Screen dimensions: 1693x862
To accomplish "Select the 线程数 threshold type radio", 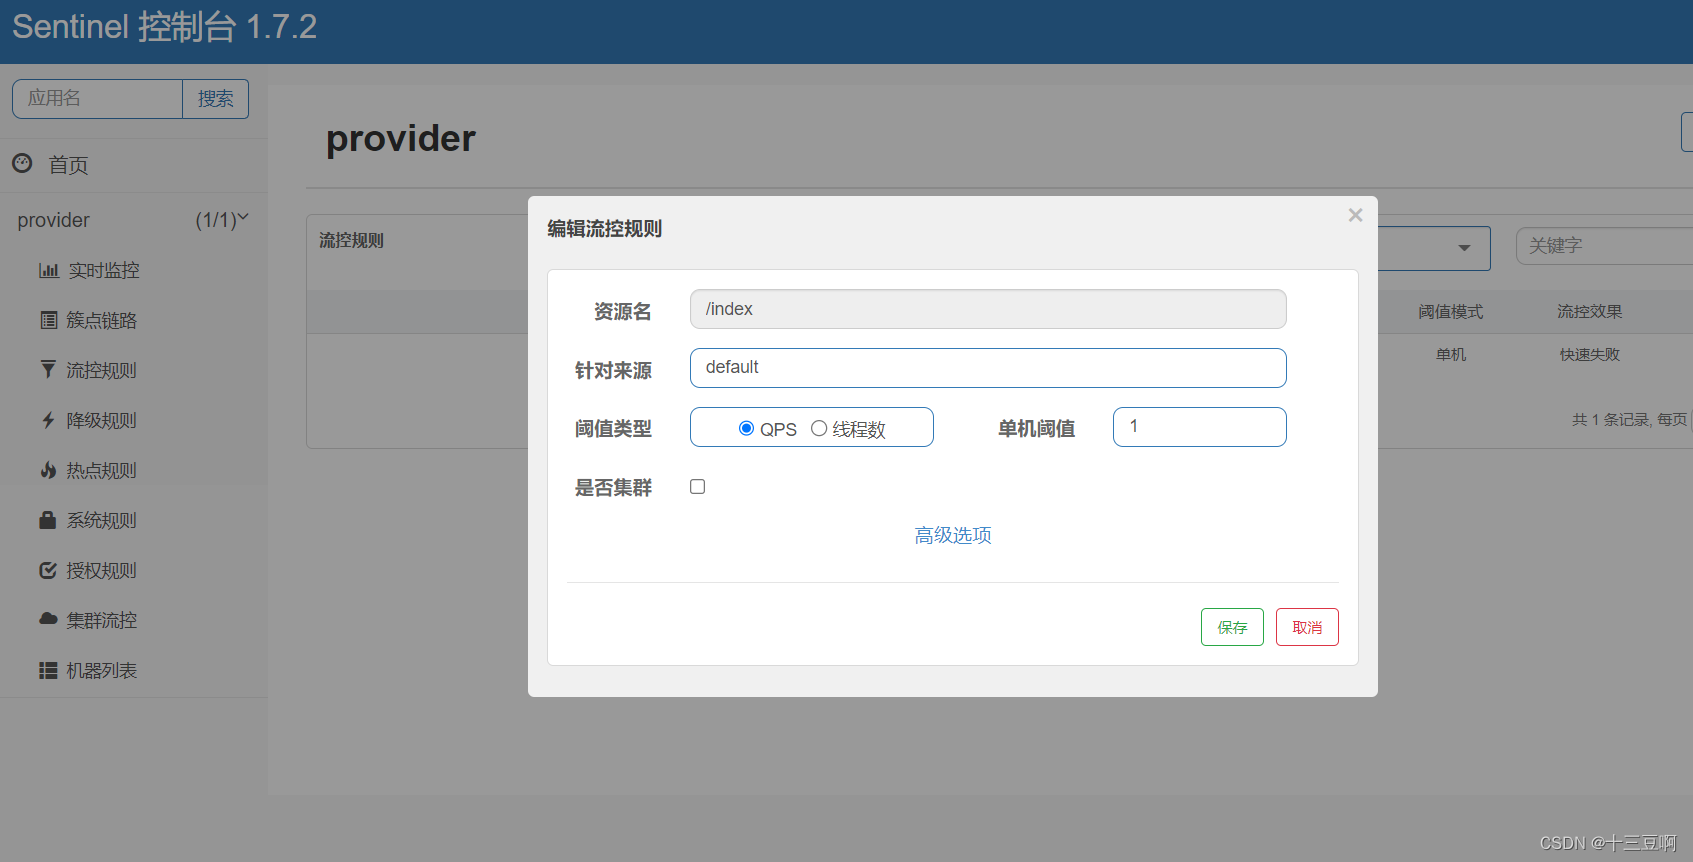I will point(819,428).
